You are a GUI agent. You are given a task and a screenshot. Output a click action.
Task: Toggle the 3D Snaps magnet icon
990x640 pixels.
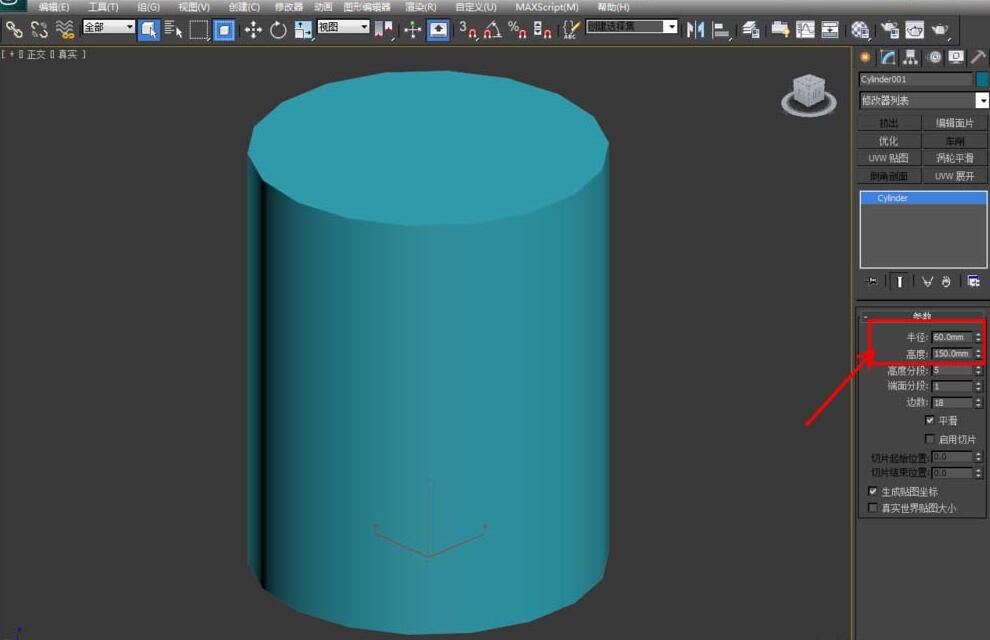pyautogui.click(x=468, y=30)
